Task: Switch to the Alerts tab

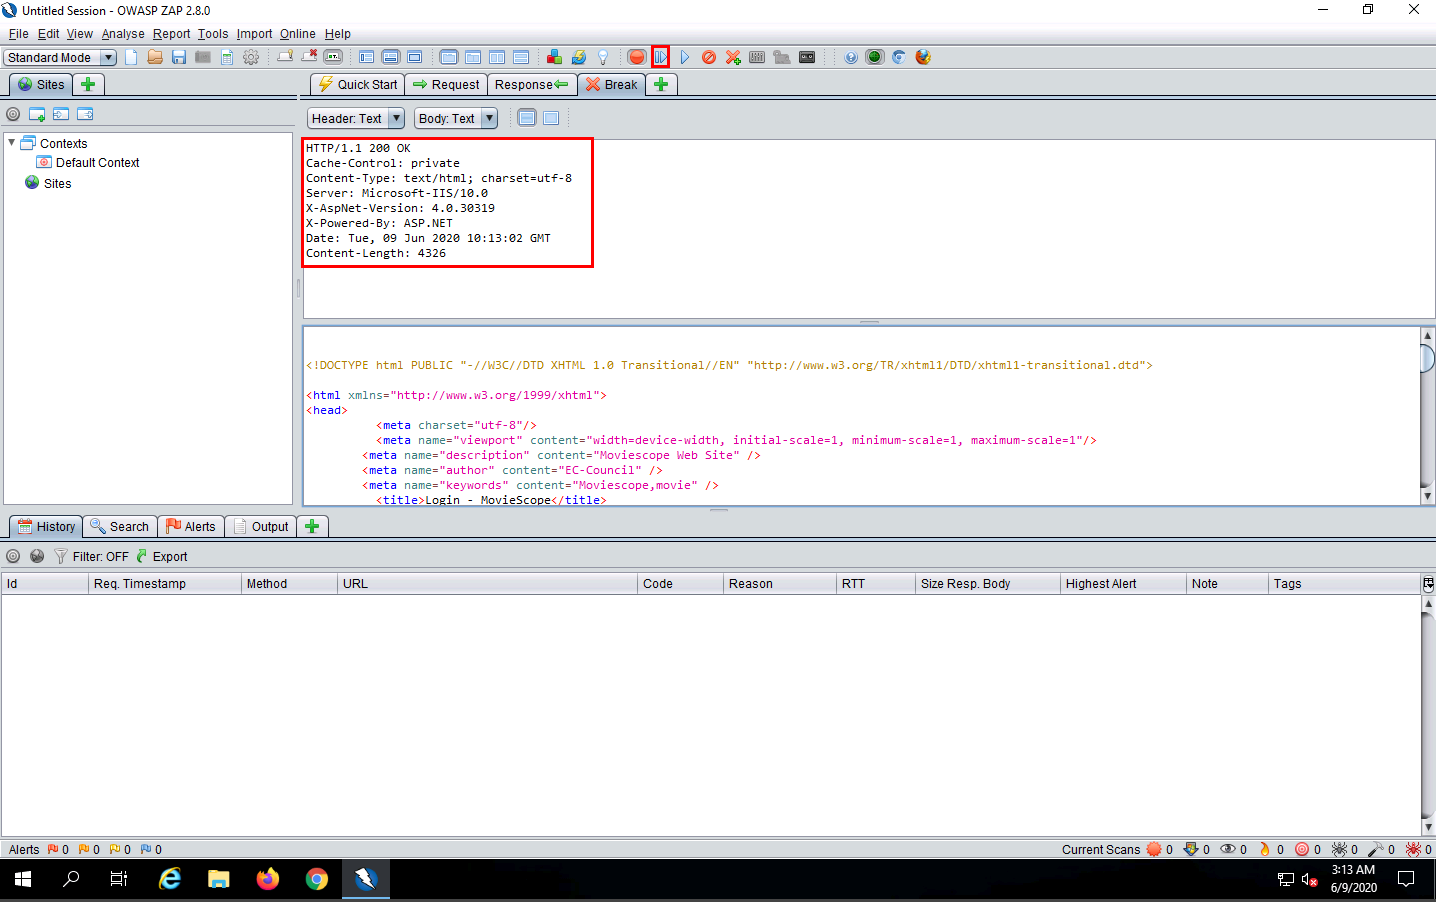Action: click(190, 526)
